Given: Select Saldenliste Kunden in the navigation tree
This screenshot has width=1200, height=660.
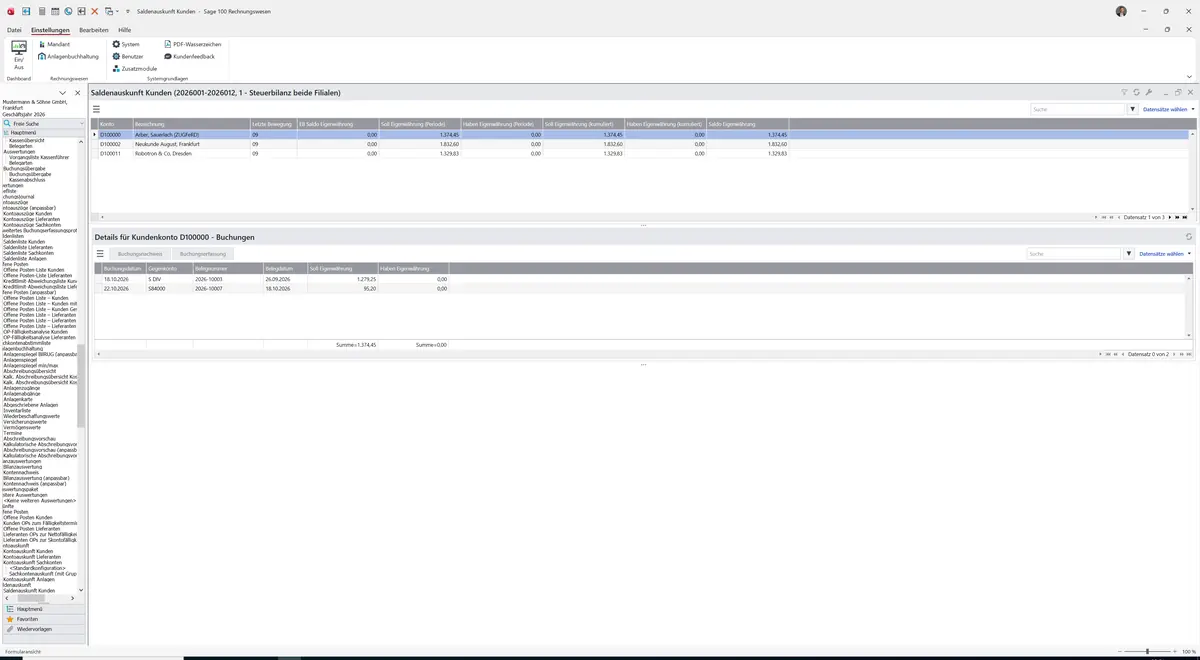Looking at the screenshot, I should (24, 242).
